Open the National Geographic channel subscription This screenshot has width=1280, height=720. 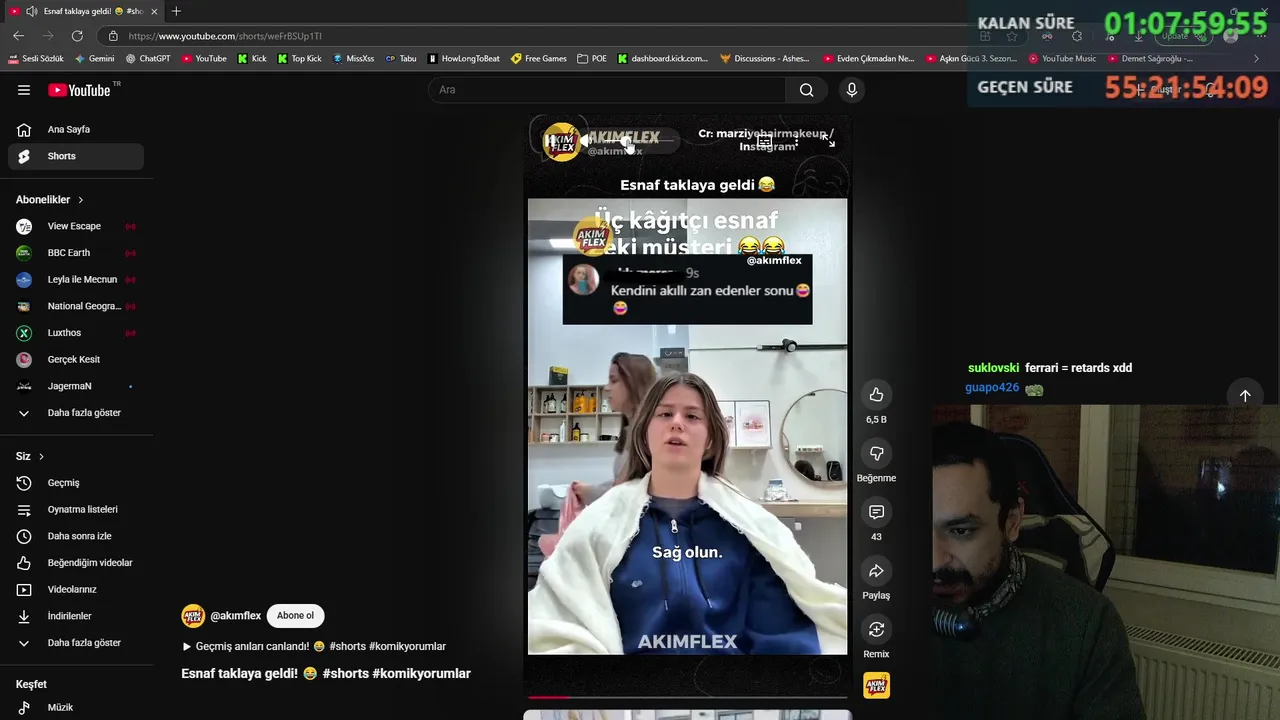pos(76,306)
